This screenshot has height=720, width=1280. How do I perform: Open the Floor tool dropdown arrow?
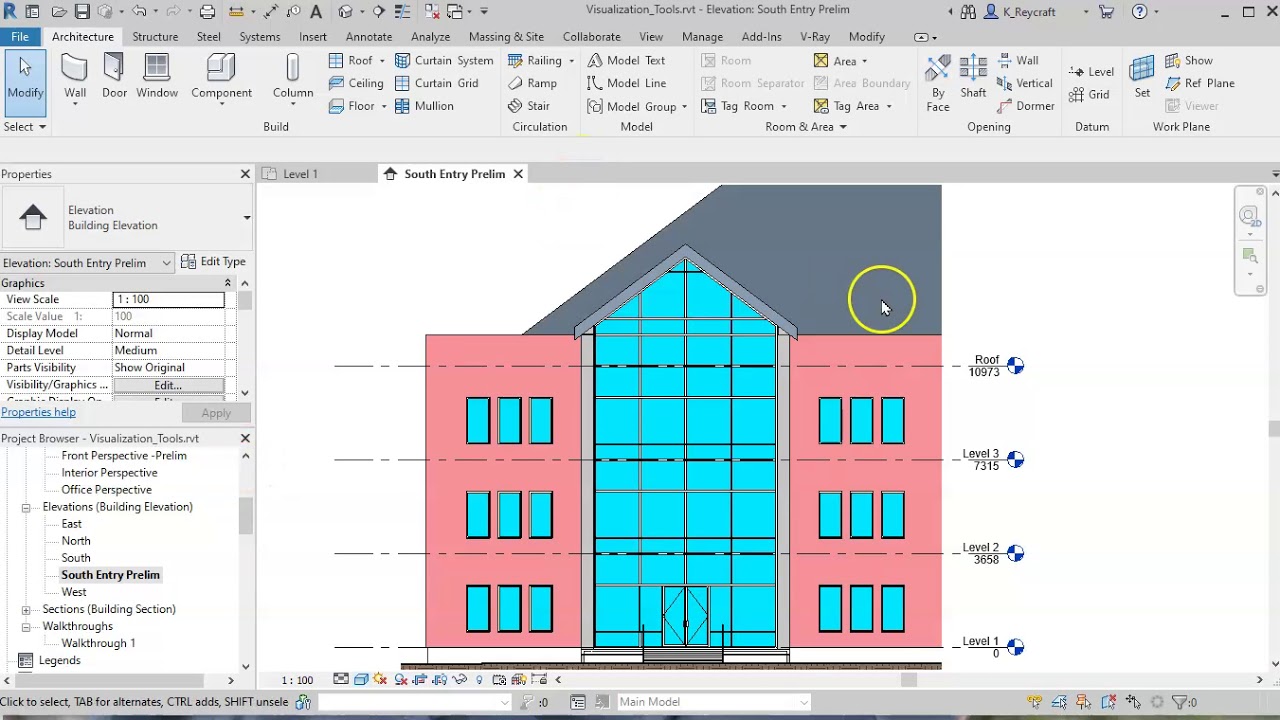[383, 106]
